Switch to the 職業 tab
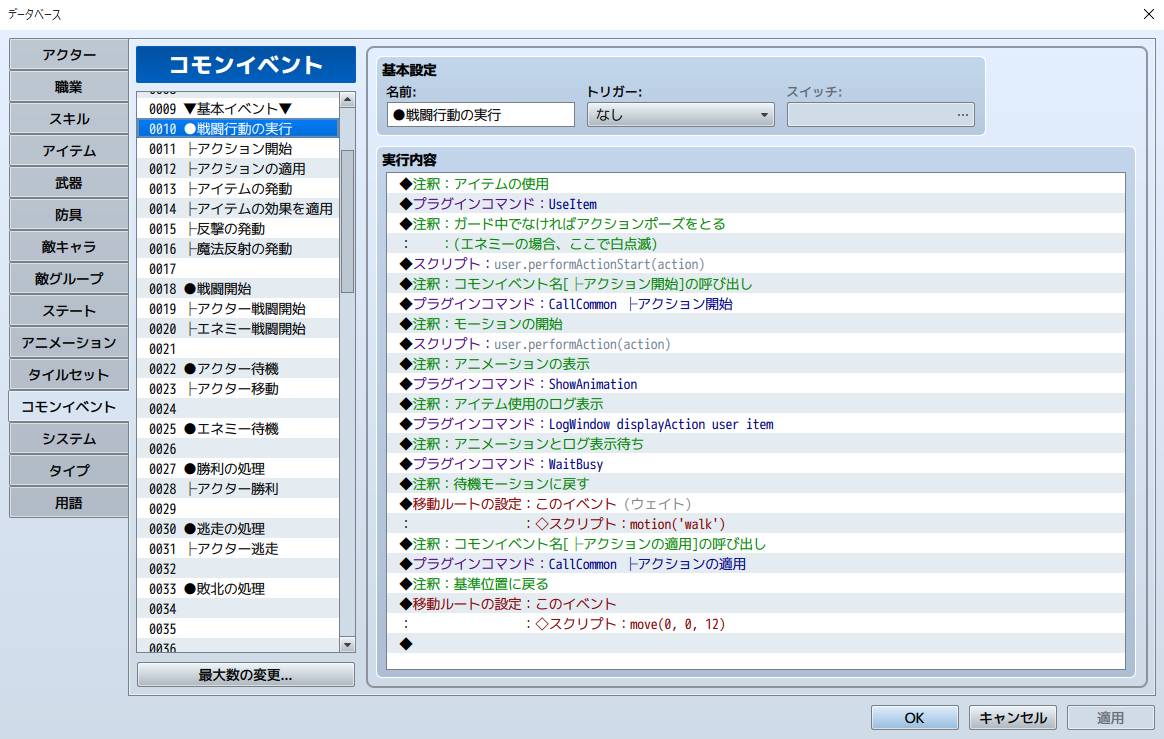This screenshot has height=739, width=1164. point(69,87)
